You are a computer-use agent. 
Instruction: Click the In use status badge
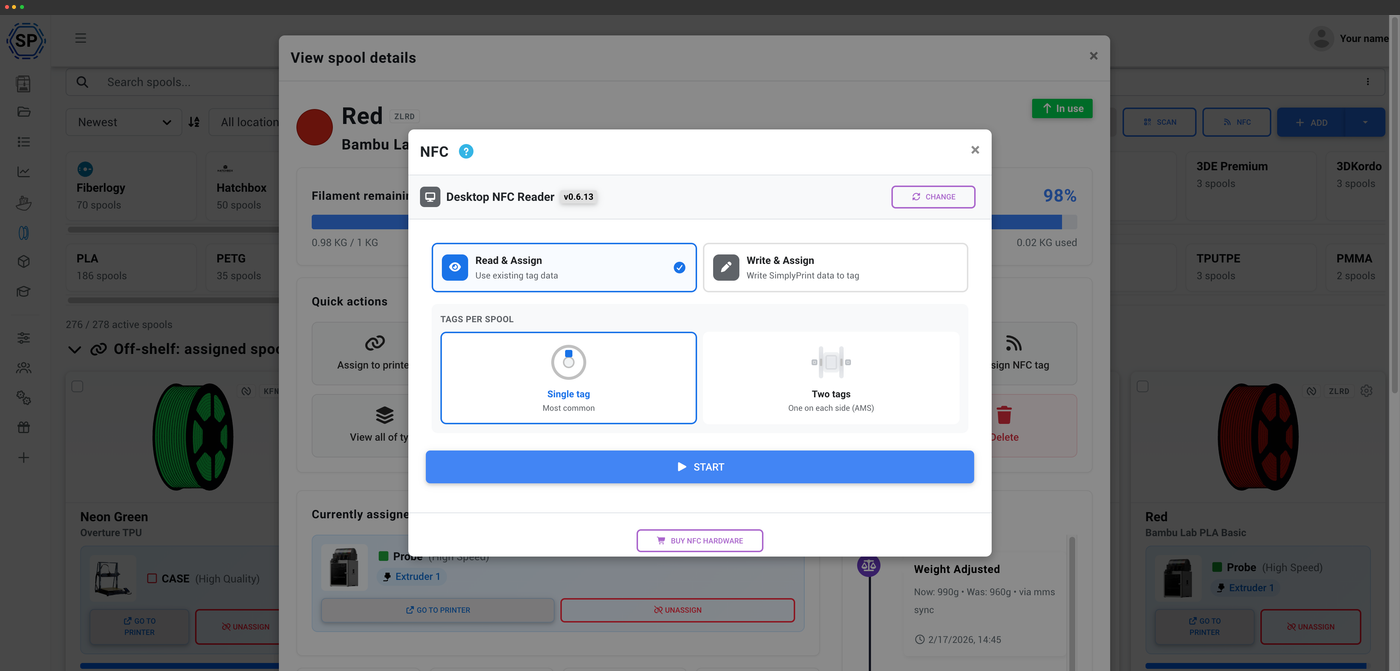[1062, 108]
